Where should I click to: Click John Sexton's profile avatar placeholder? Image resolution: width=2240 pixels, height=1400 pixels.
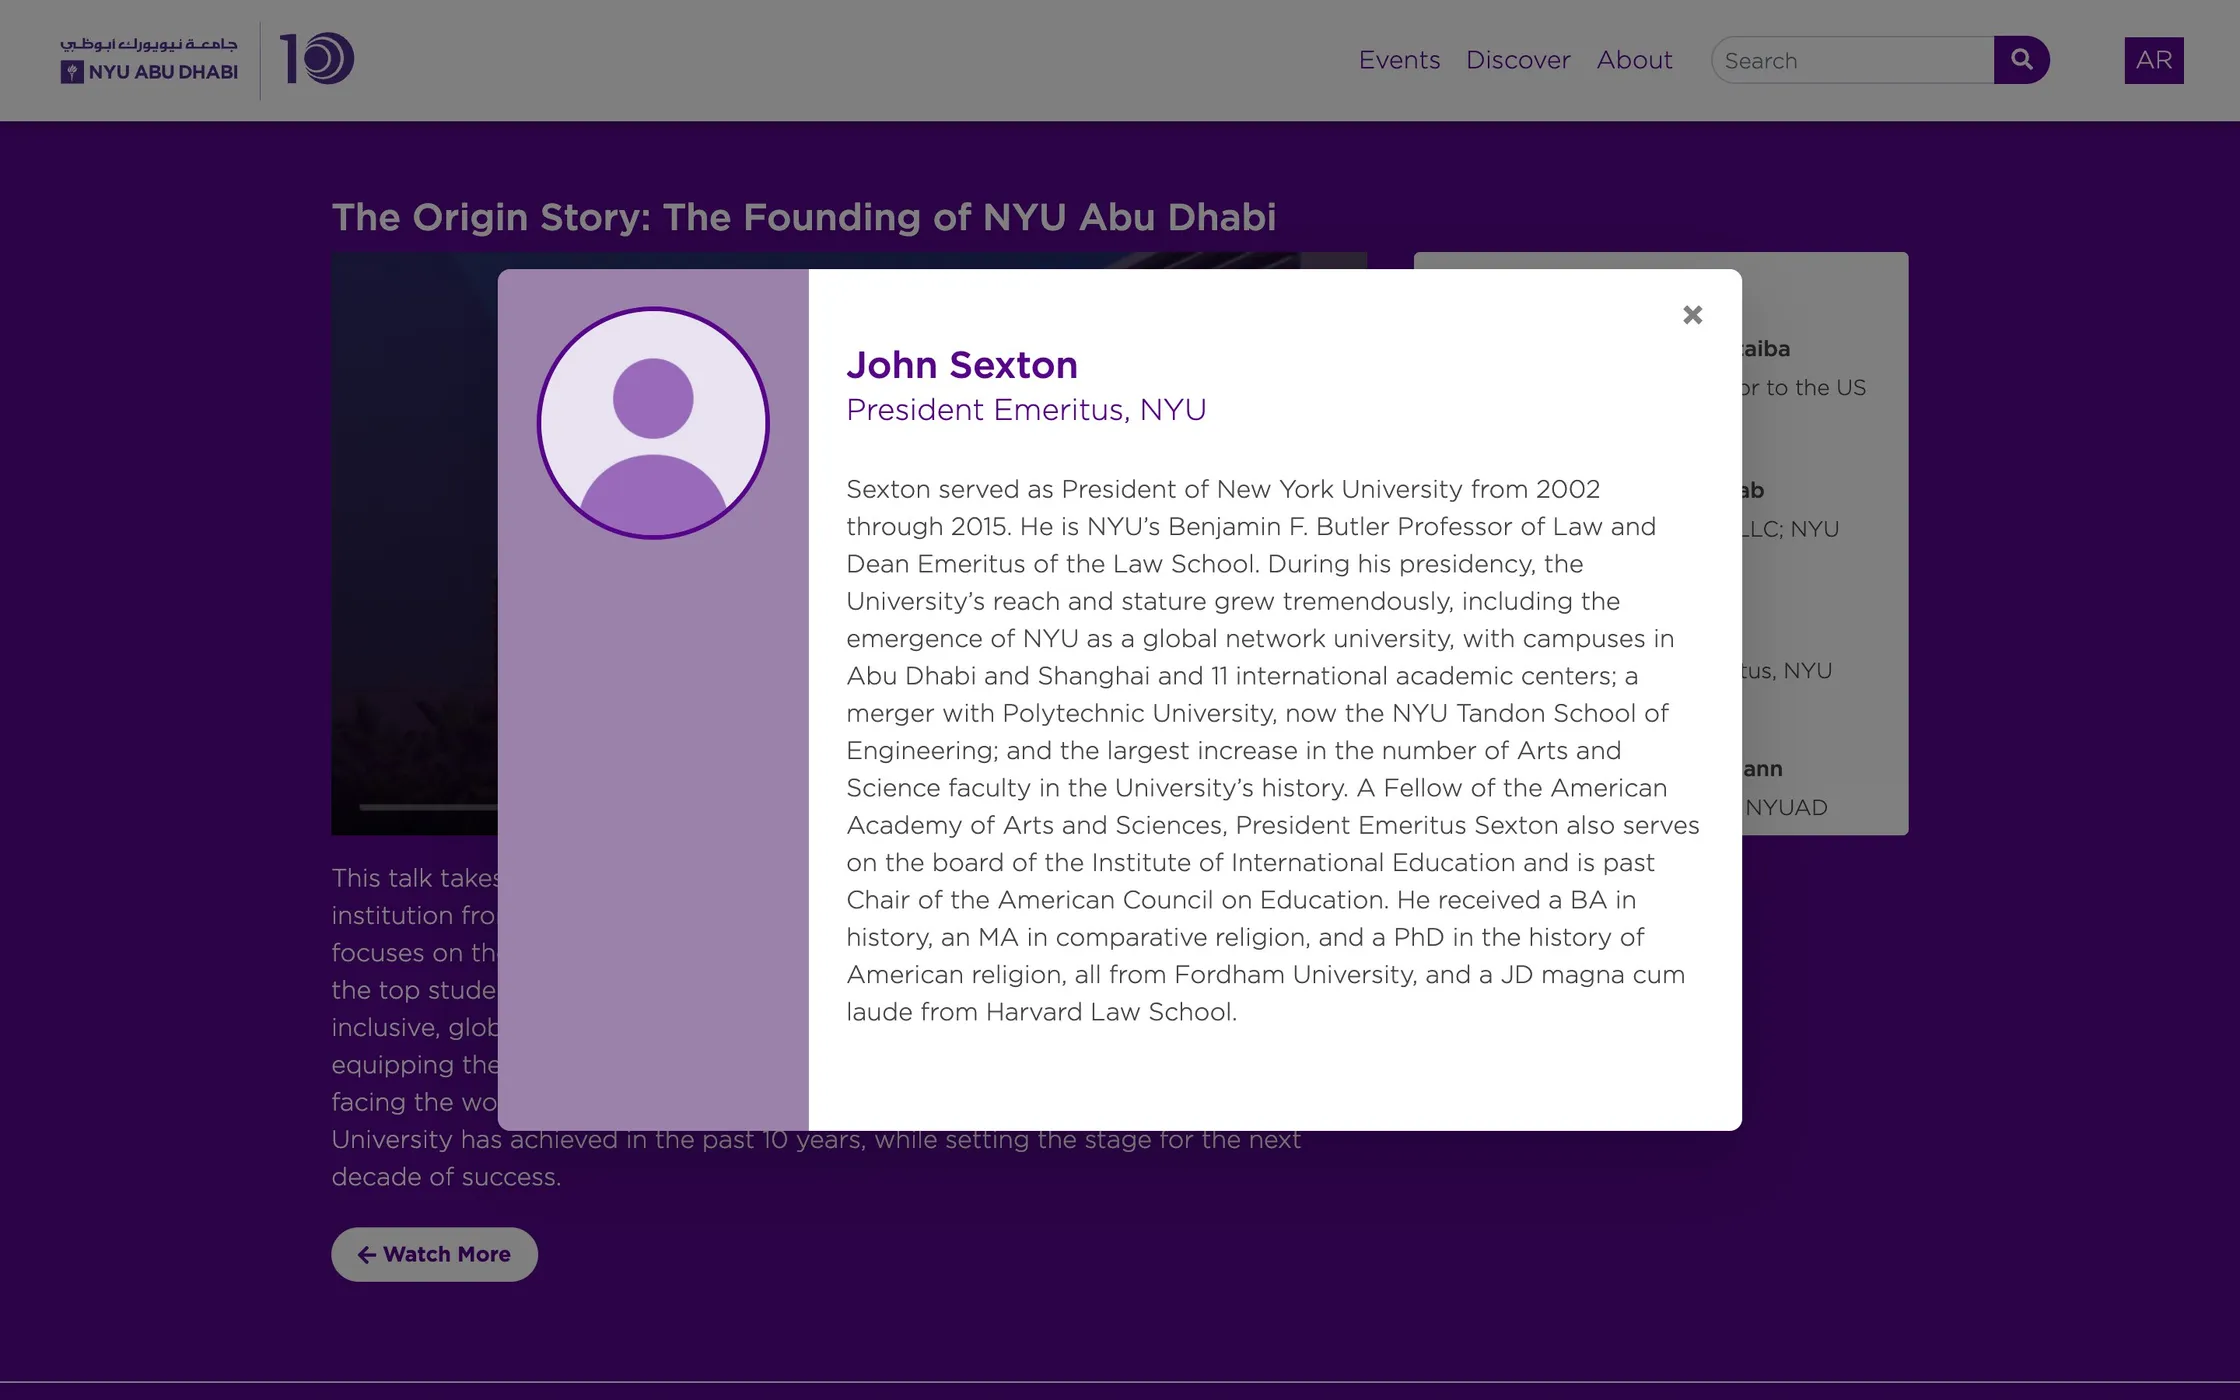tap(653, 423)
